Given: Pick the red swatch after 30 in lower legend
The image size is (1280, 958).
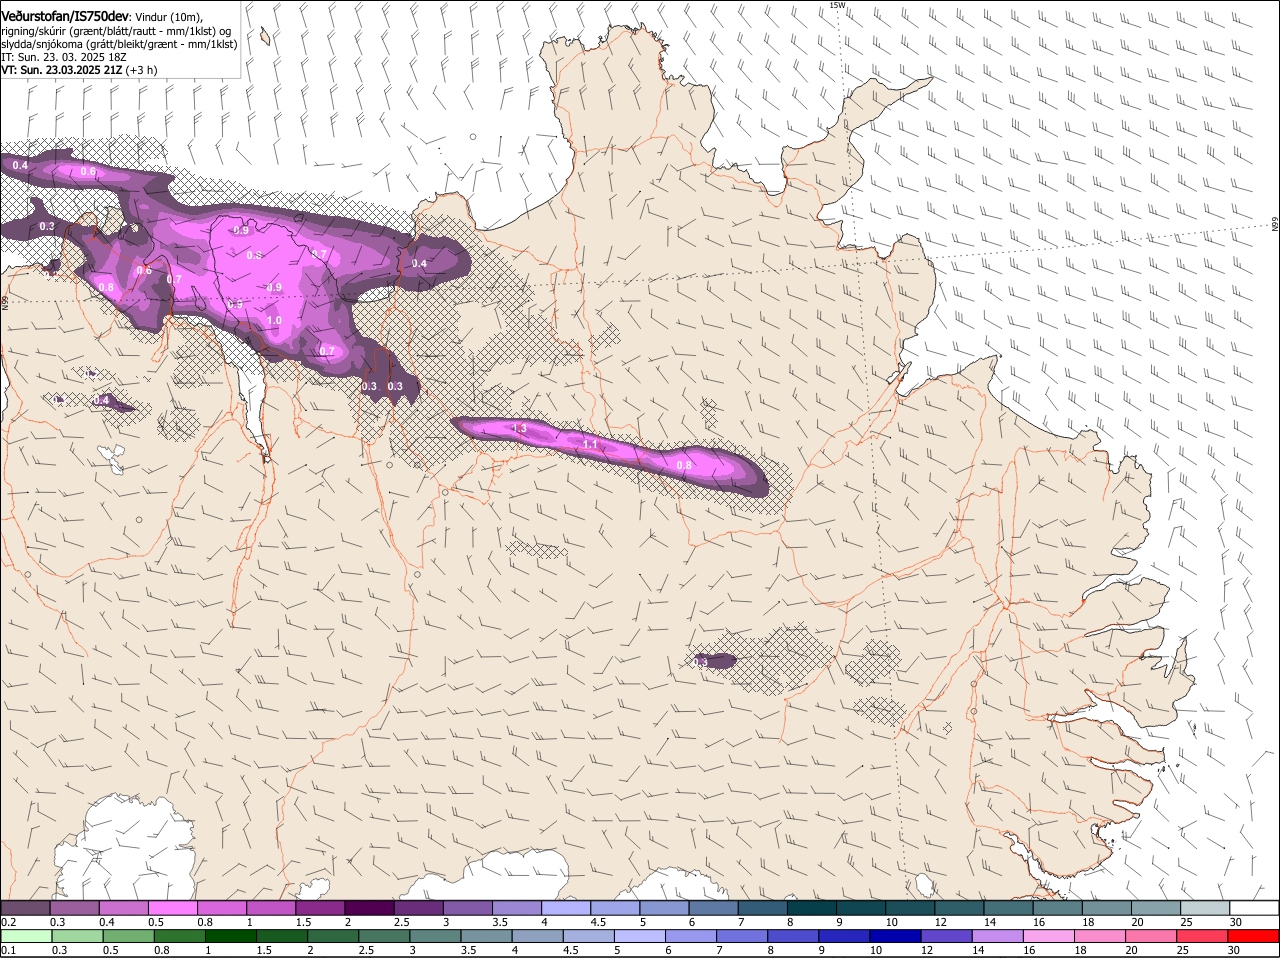Looking at the screenshot, I should [1253, 936].
